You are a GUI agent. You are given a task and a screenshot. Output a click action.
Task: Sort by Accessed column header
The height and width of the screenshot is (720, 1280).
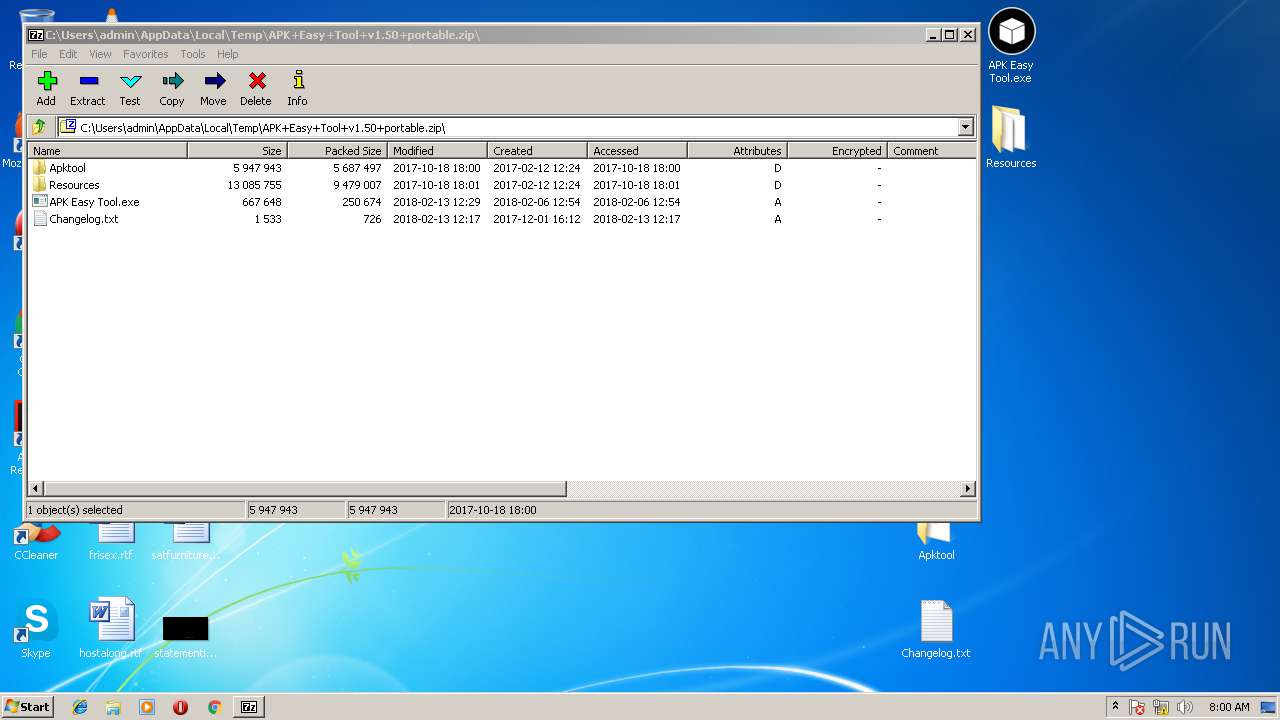point(637,150)
